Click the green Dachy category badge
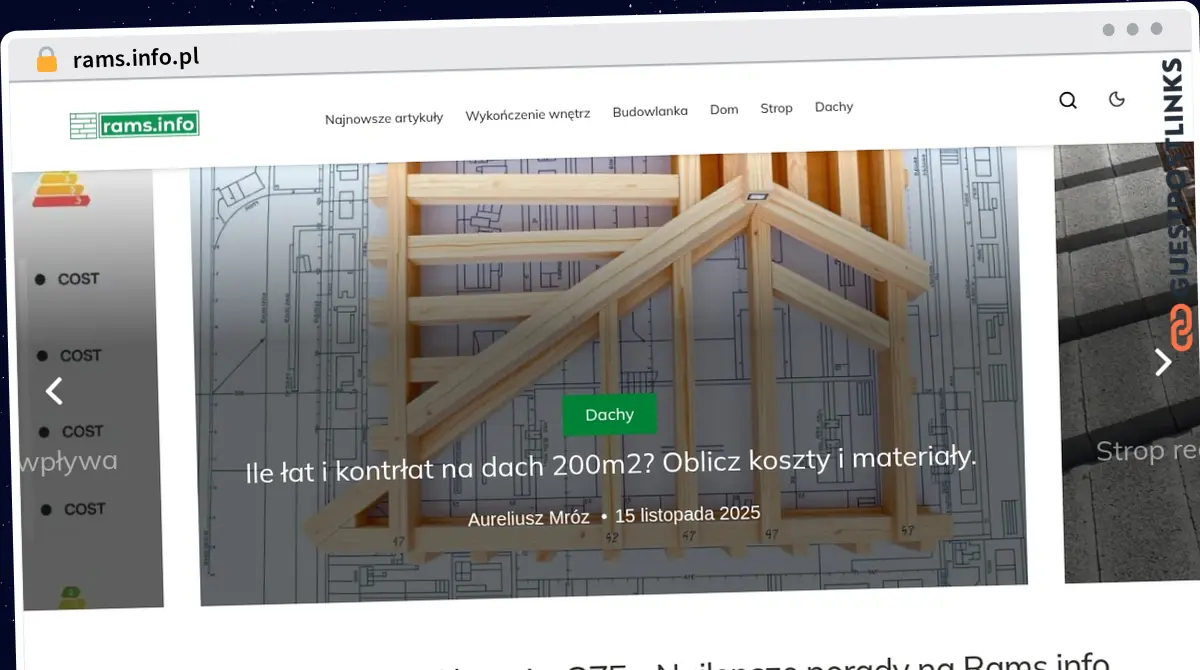This screenshot has height=670, width=1200. click(609, 414)
